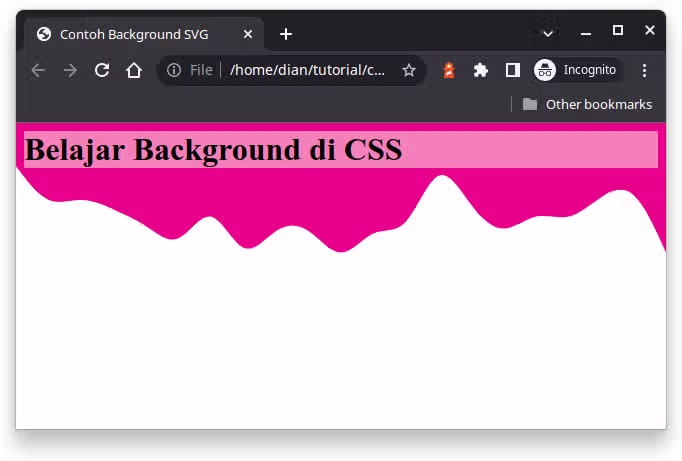Open the Extensions puzzle icon

(x=481, y=70)
